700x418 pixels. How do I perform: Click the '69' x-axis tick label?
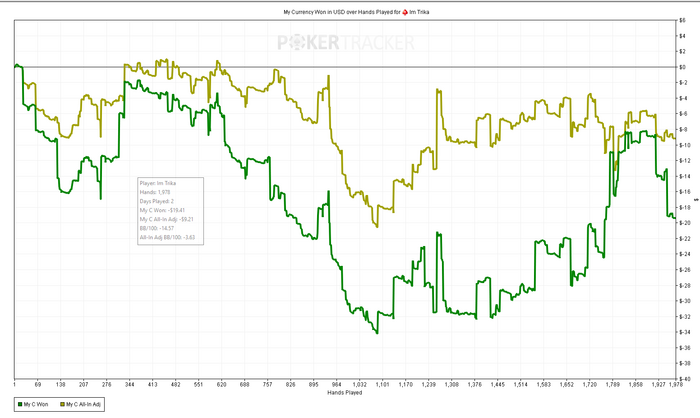tap(38, 385)
